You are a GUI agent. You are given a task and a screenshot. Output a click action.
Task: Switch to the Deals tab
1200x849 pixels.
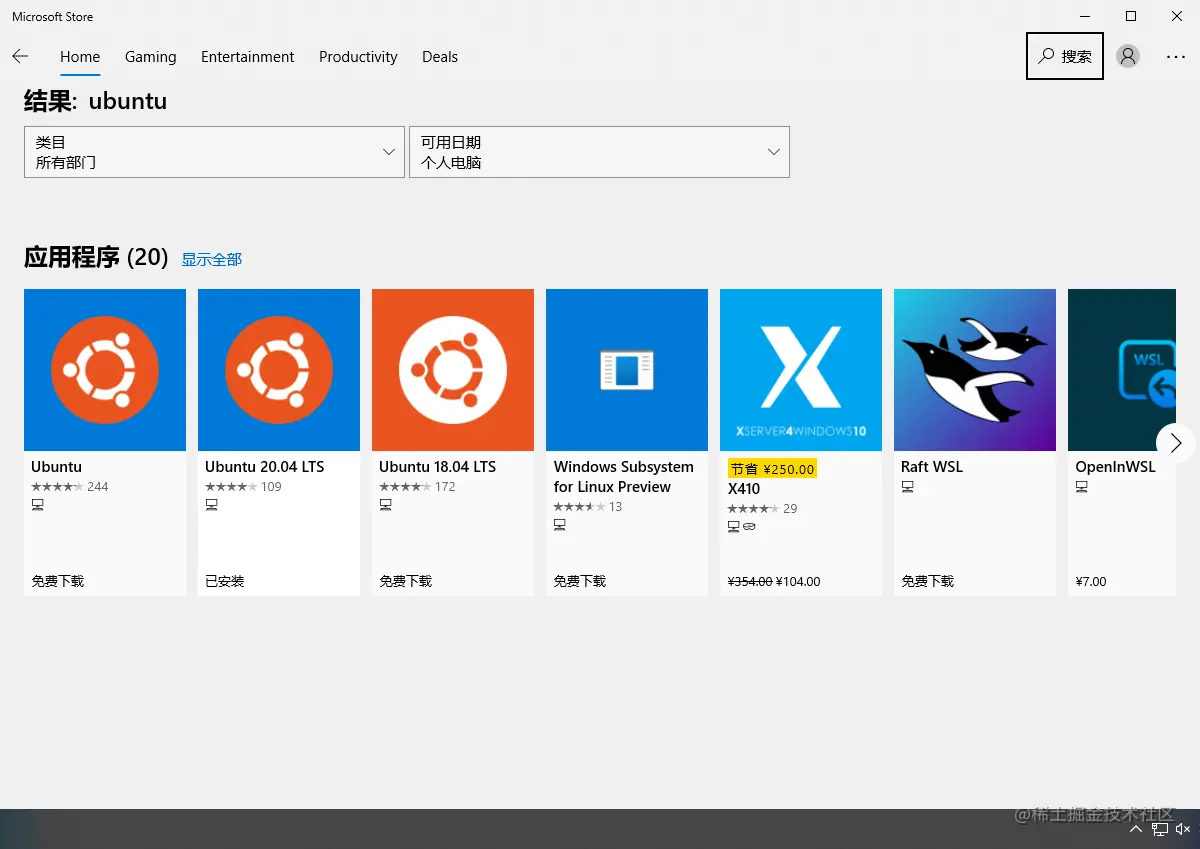(440, 57)
